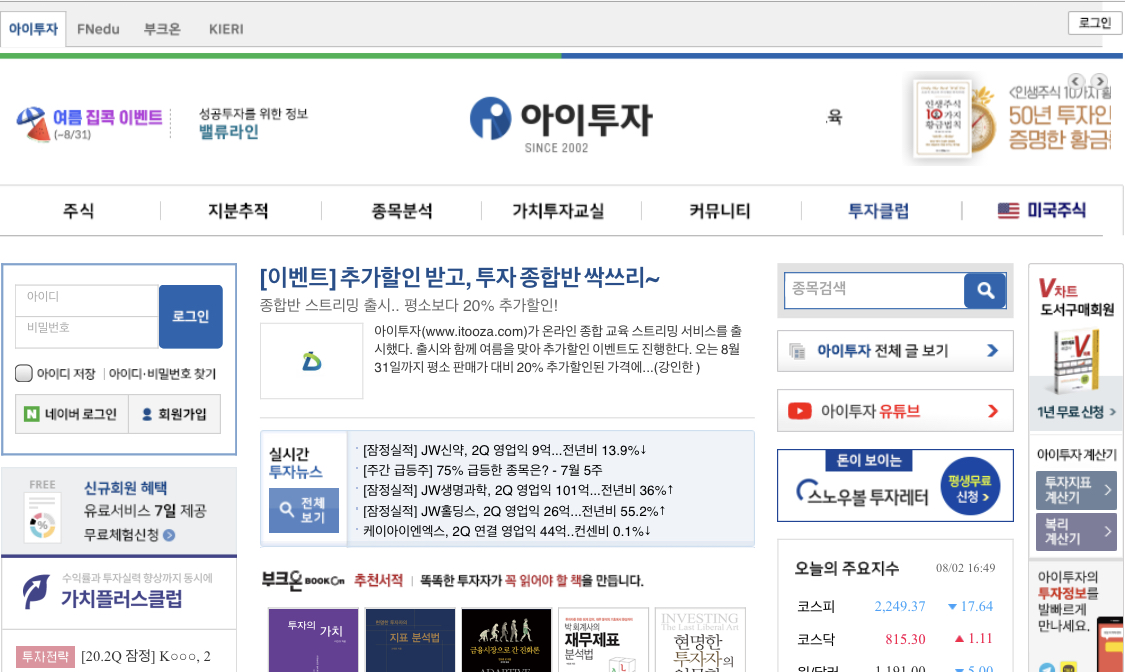Open the 가치투자교실 menu

tap(558, 211)
